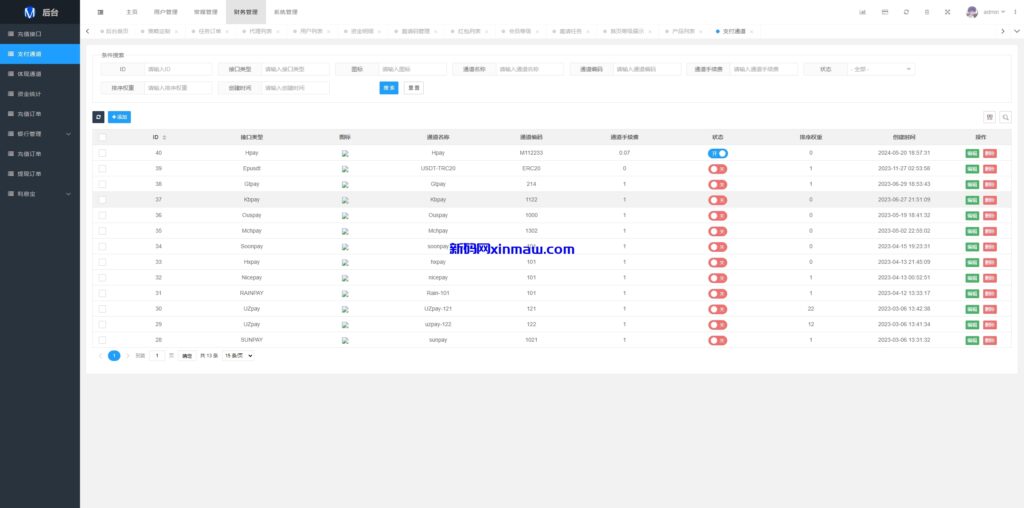Expand the 银行管理 sidebar menu
Image resolution: width=1024 pixels, height=508 pixels.
[x=40, y=133]
